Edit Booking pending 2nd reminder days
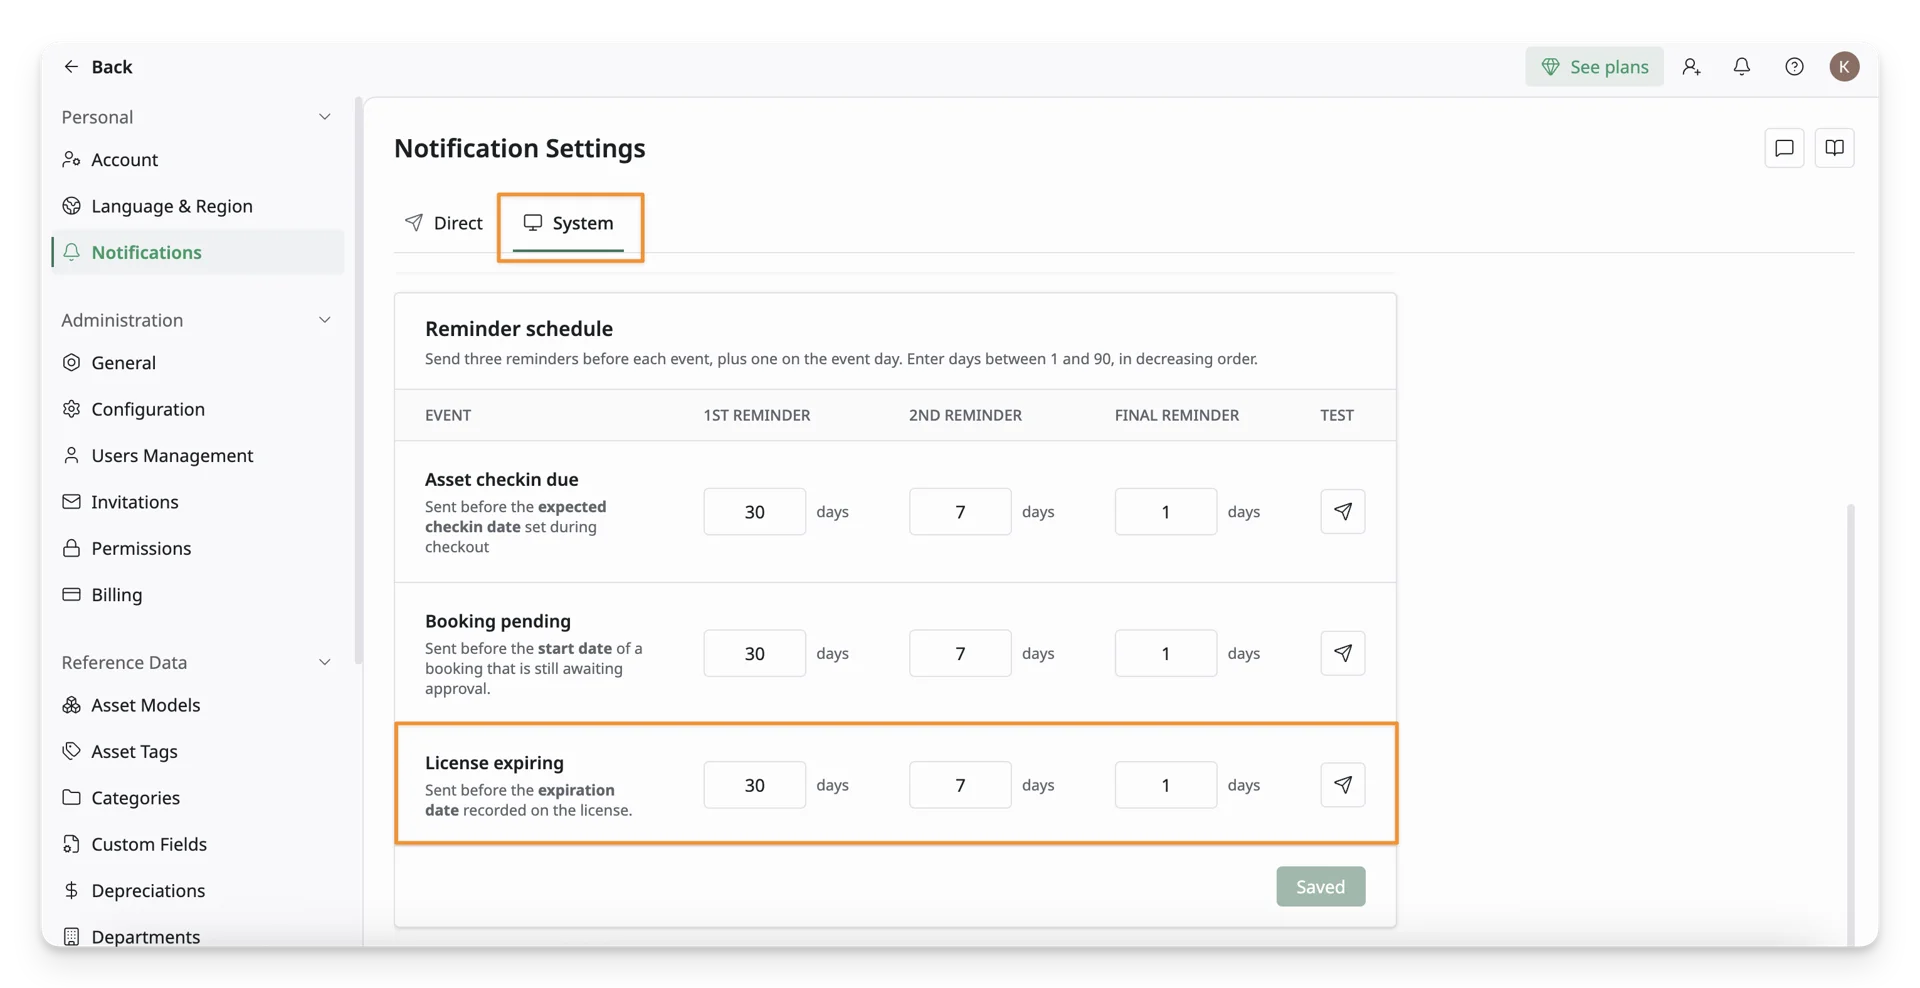This screenshot has height=988, width=1920. (960, 653)
